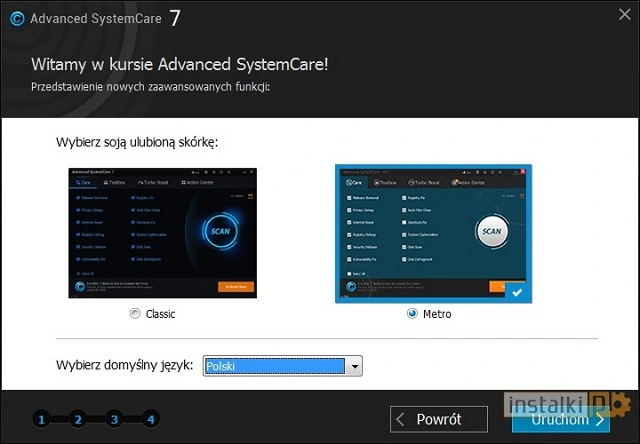Choose the Metro skin preview thumbnail
Viewport: 640px width, 444px height.
coord(433,234)
